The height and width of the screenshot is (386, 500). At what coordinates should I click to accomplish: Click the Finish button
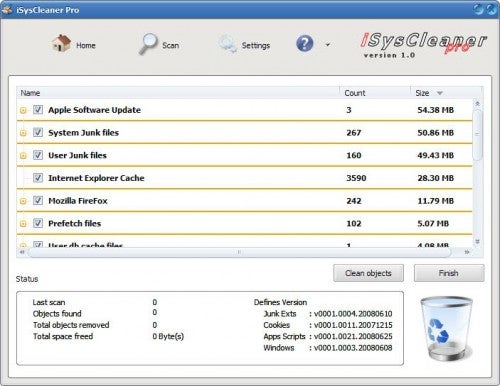click(x=449, y=273)
